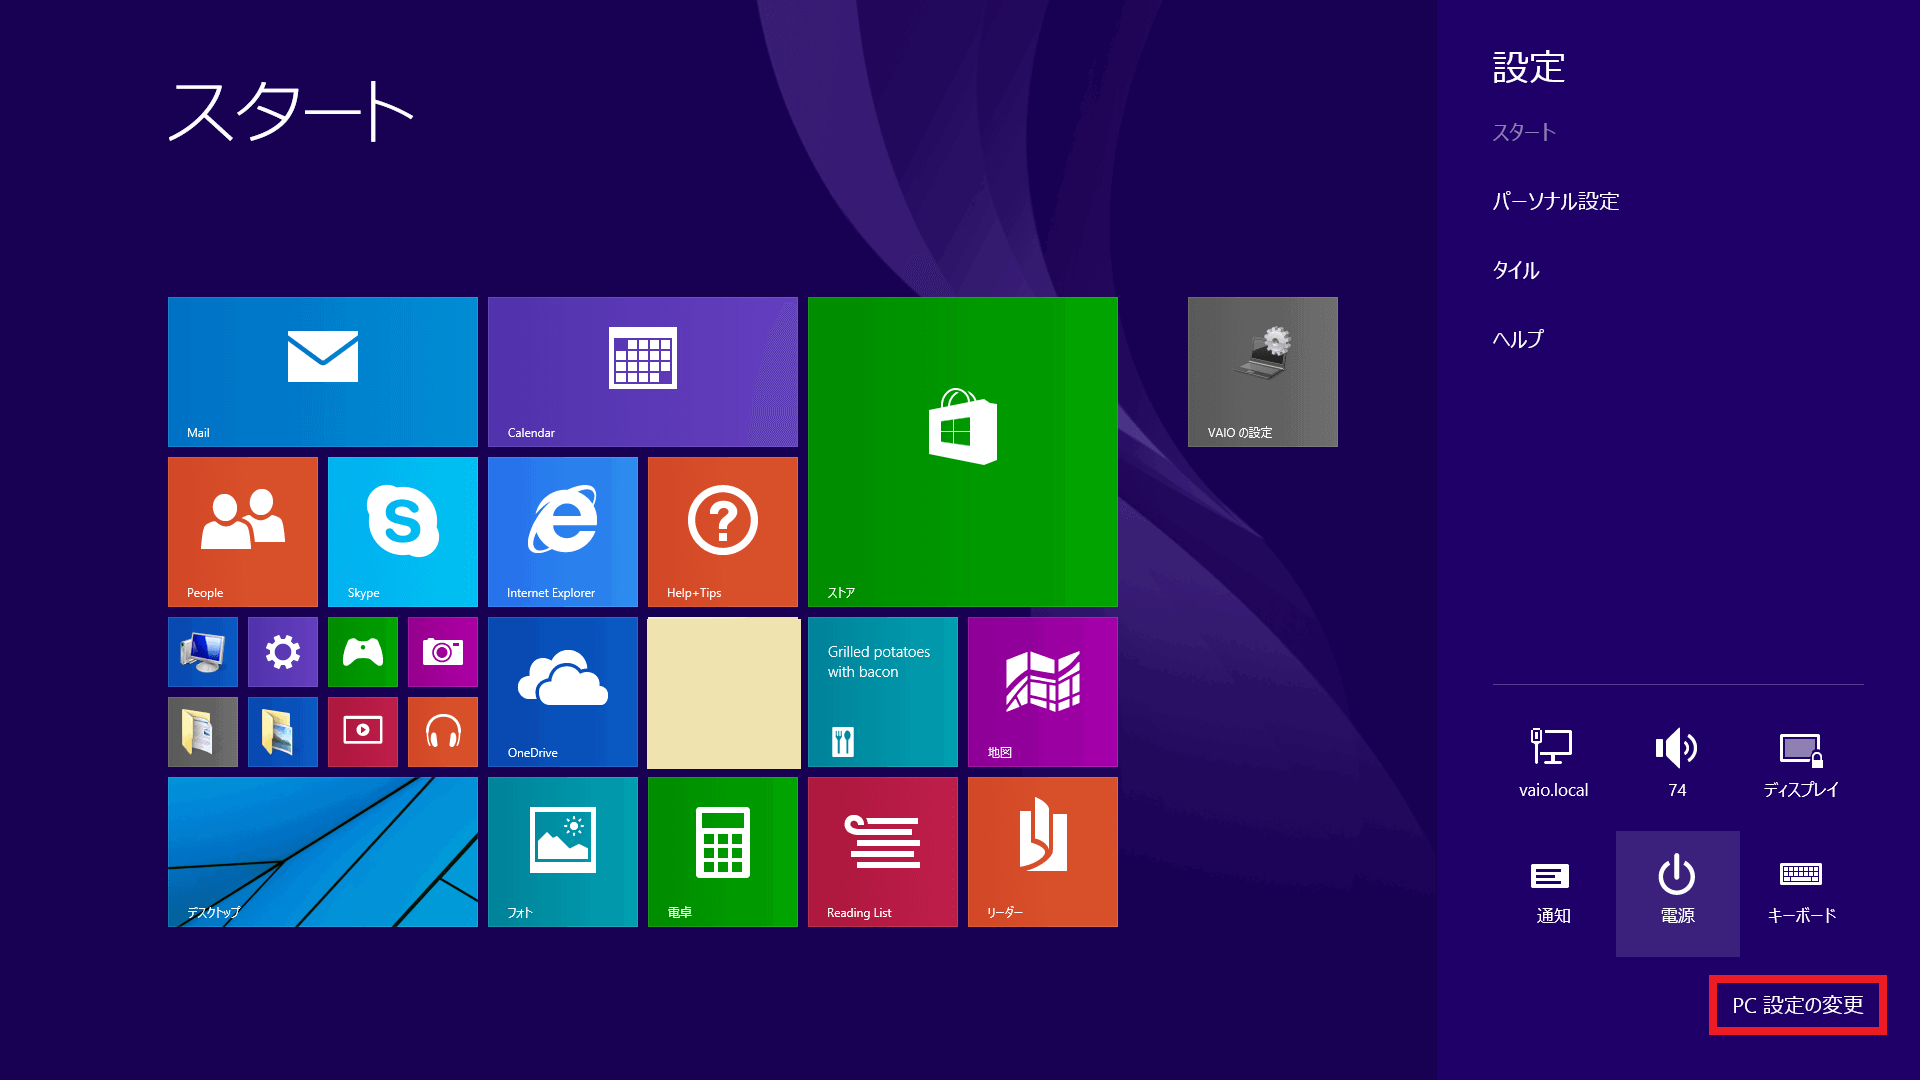Open キーボード keyboard input options

(x=1801, y=893)
